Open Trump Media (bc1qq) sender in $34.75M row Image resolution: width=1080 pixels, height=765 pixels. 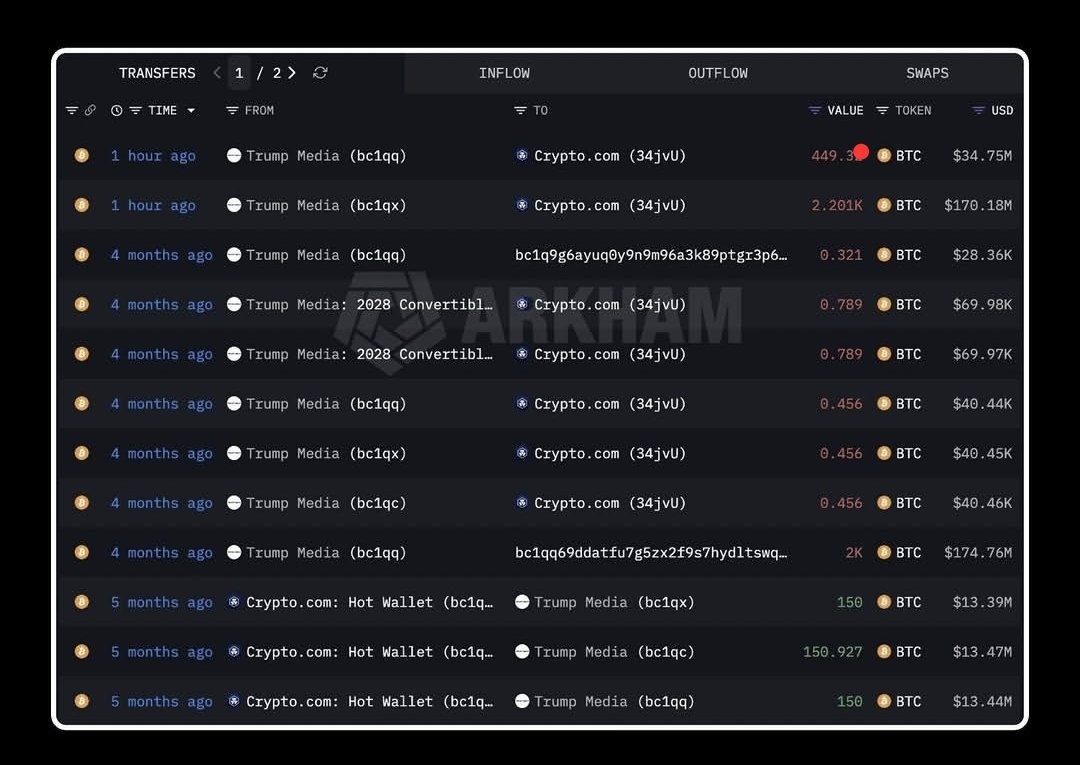[317, 156]
